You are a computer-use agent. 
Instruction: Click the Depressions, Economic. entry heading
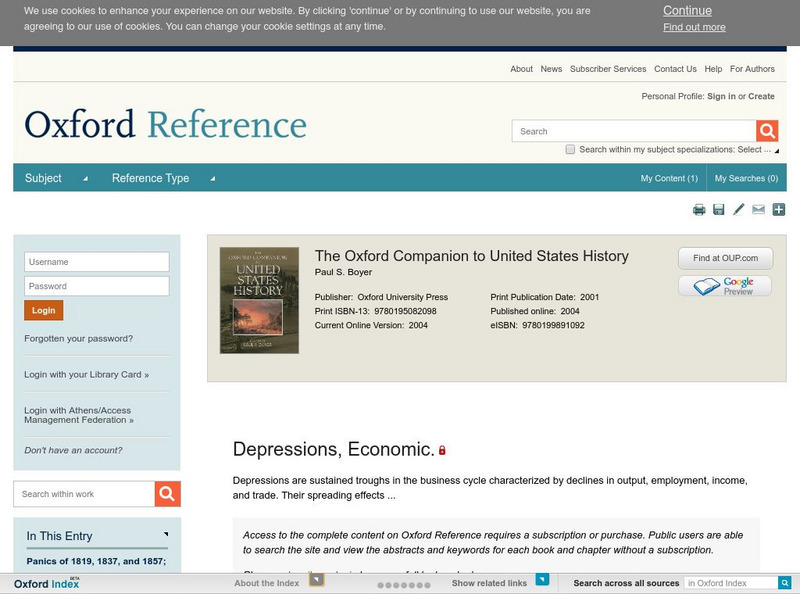[333, 449]
